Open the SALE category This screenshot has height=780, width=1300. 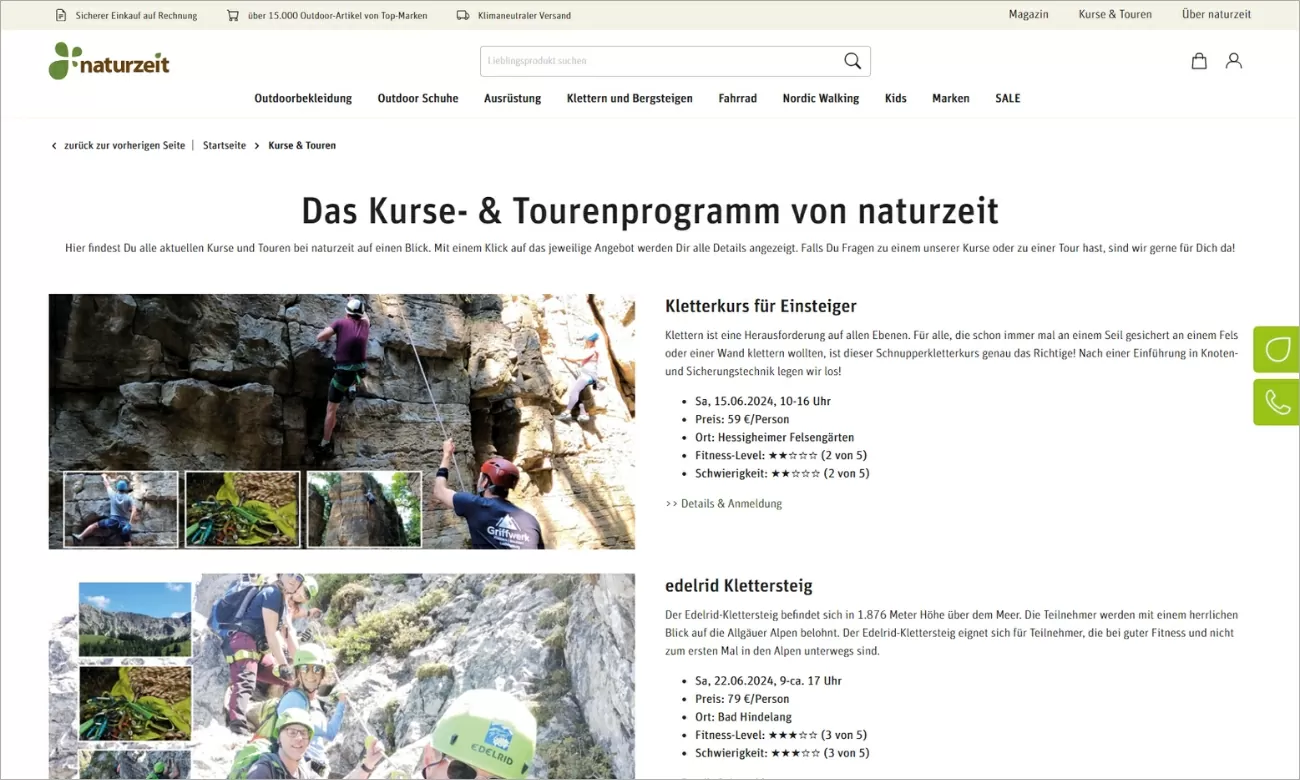(1007, 98)
